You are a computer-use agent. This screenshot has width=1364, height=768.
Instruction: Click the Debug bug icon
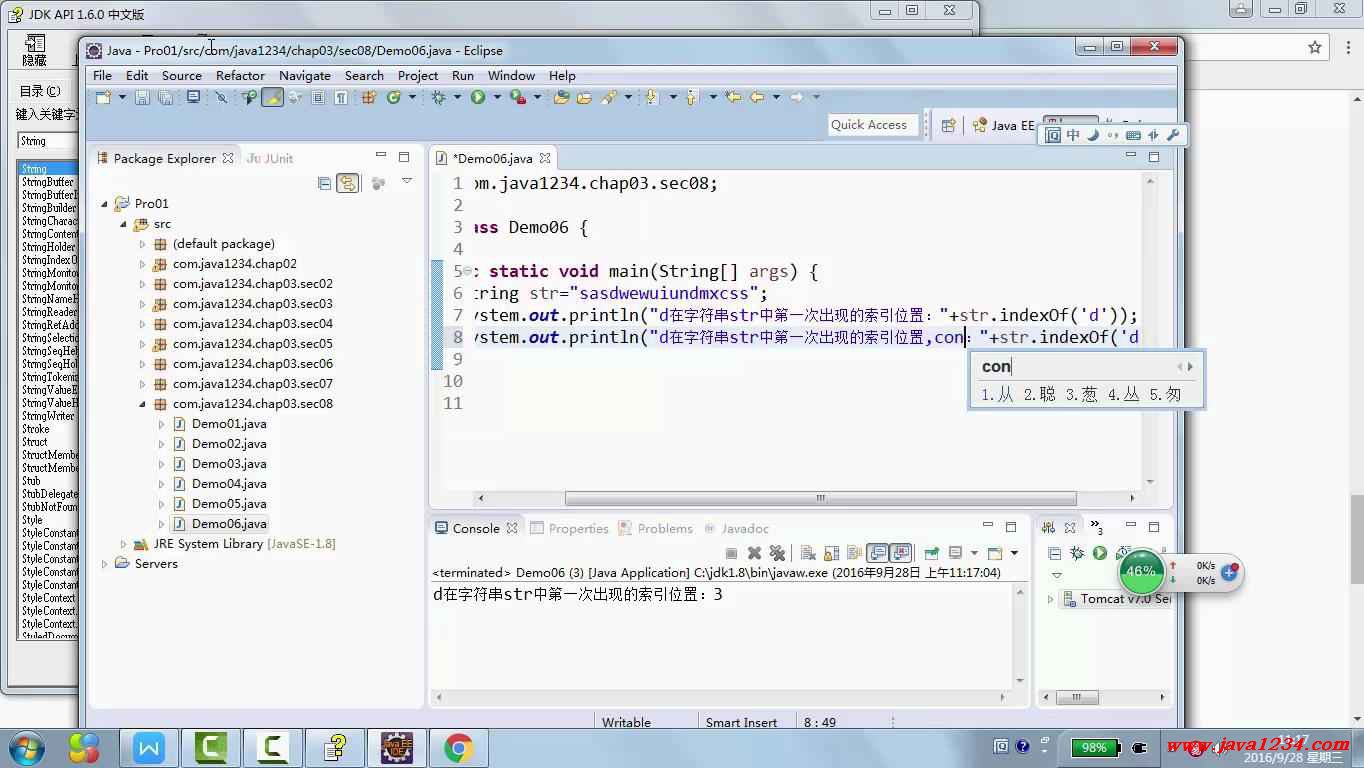pos(438,97)
